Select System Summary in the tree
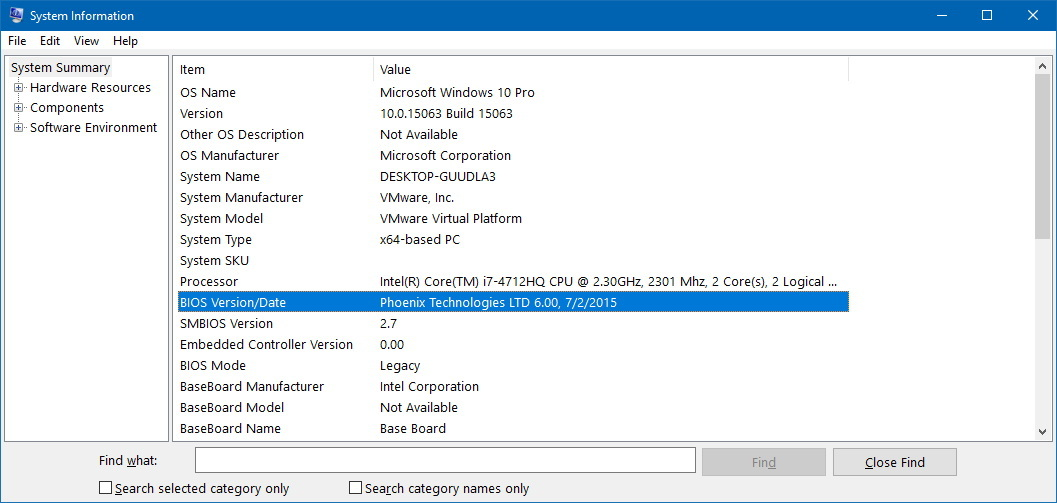This screenshot has height=503, width=1057. click(x=61, y=67)
